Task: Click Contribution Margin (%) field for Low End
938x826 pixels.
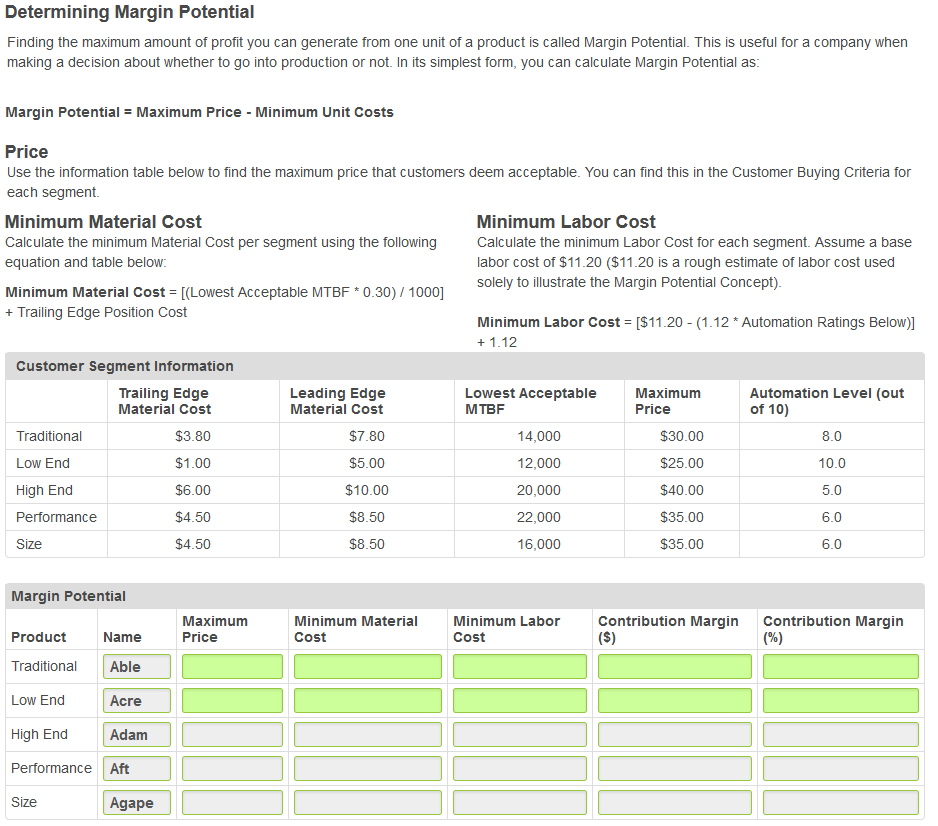Action: [x=840, y=700]
